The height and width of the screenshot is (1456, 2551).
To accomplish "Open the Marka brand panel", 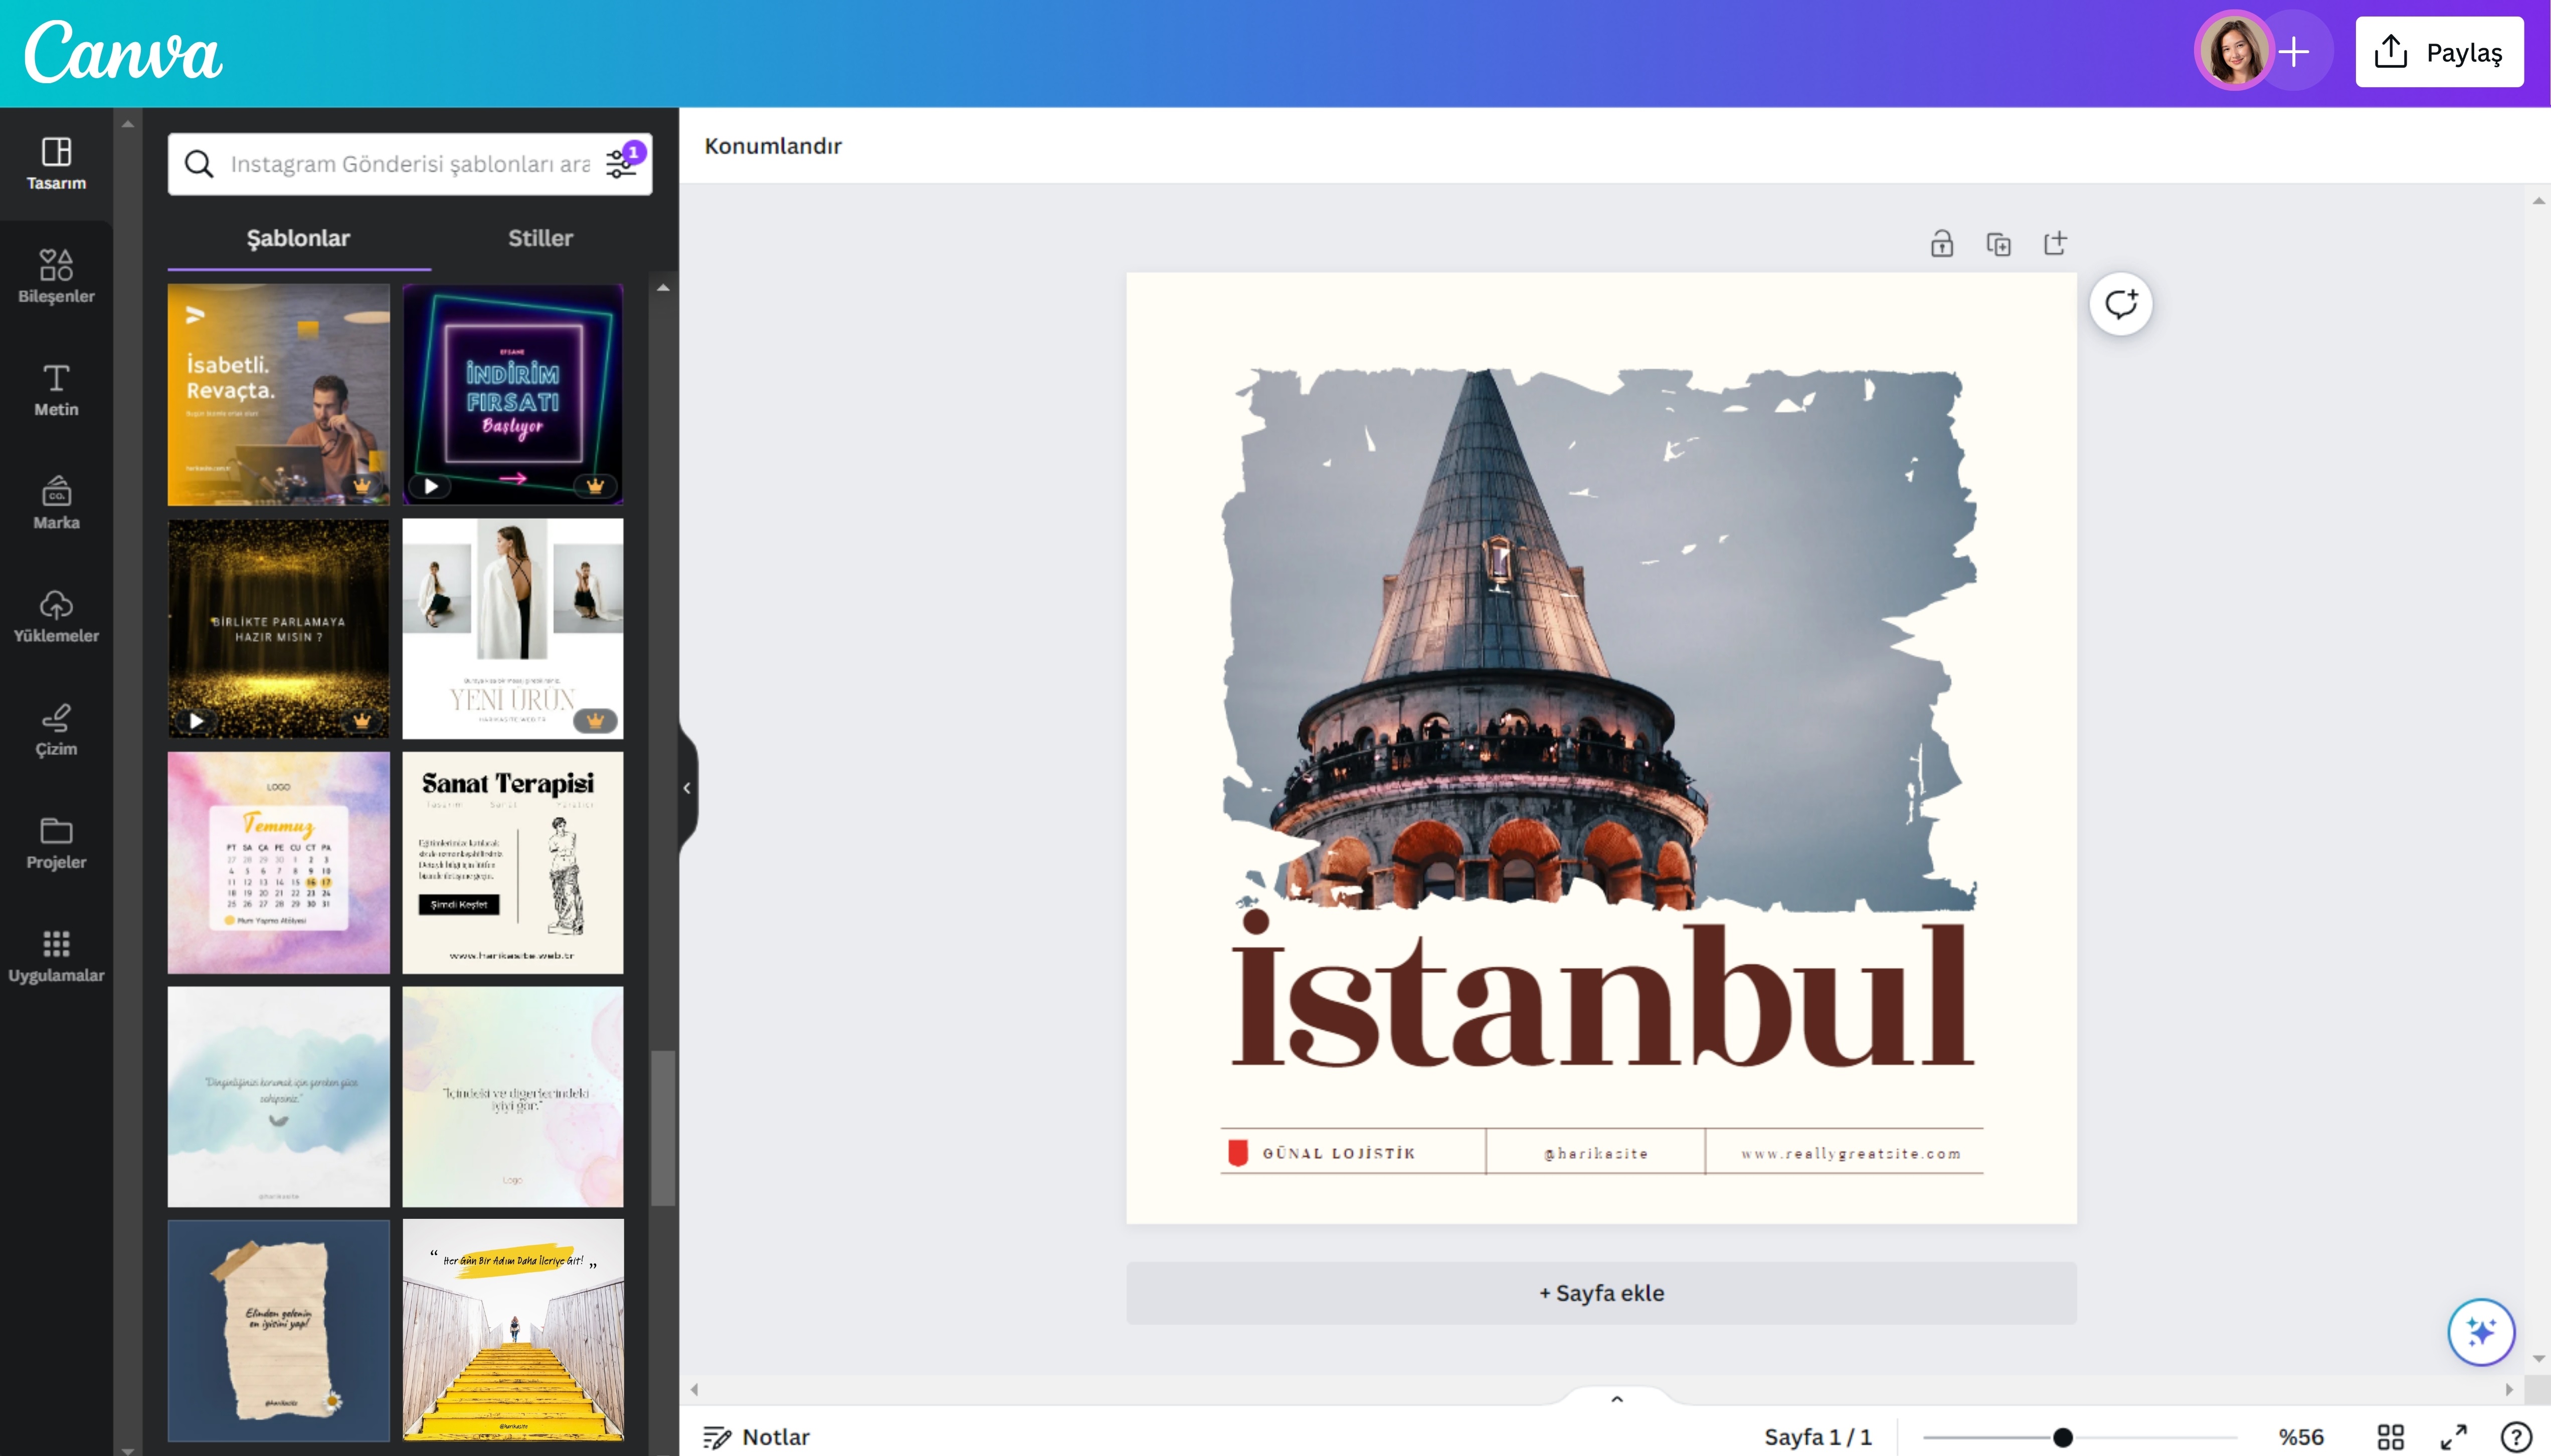I will pyautogui.click(x=56, y=502).
